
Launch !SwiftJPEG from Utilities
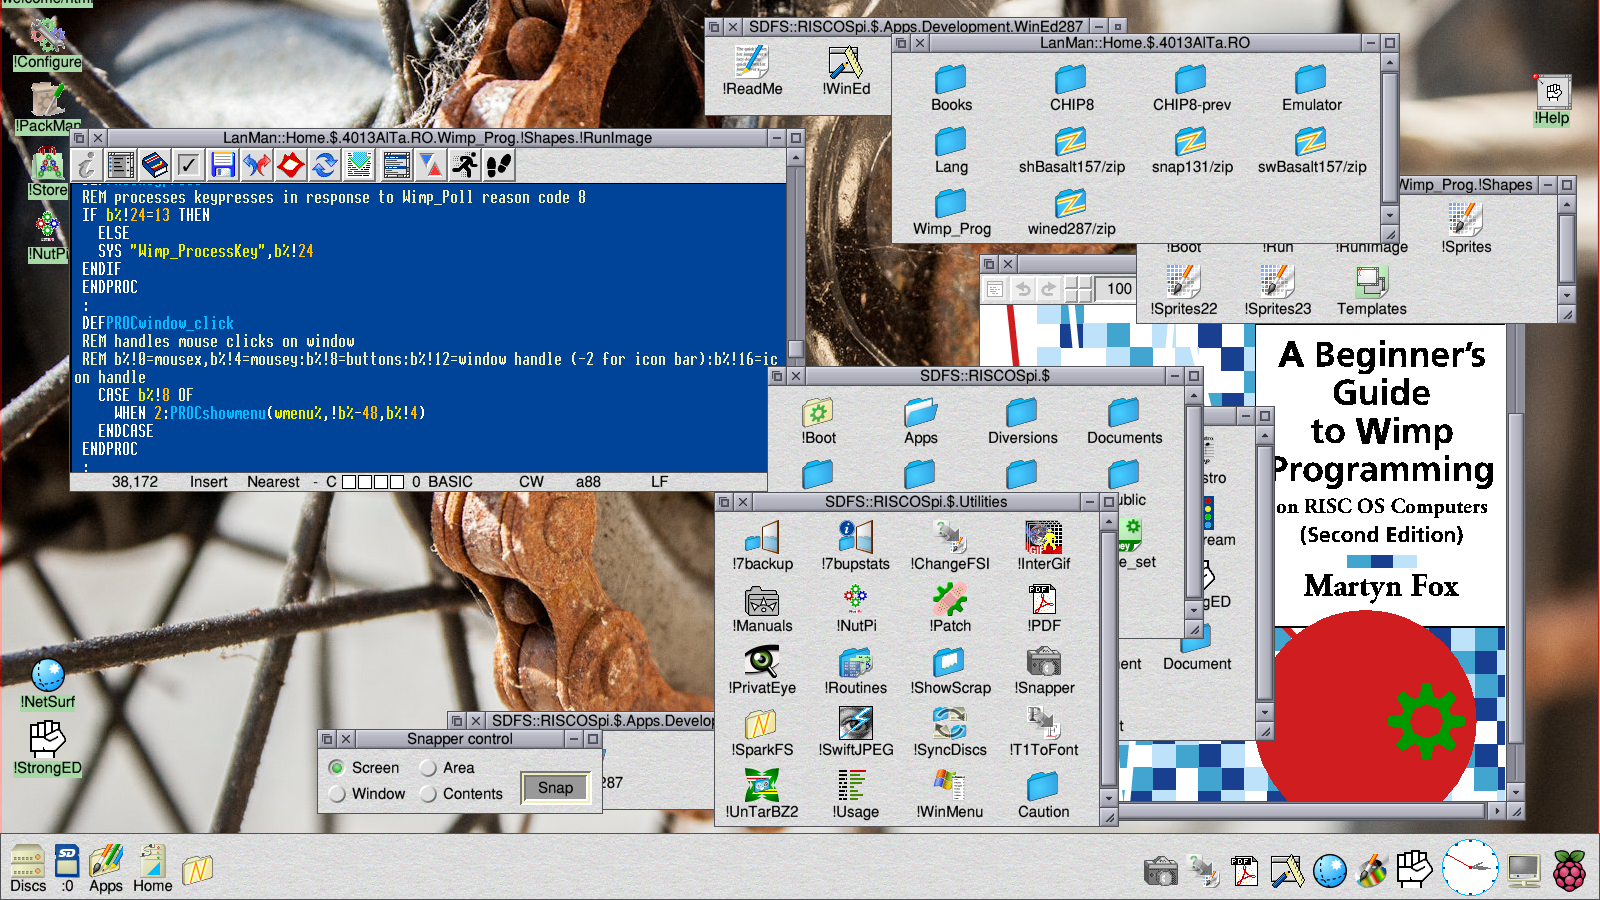[856, 733]
